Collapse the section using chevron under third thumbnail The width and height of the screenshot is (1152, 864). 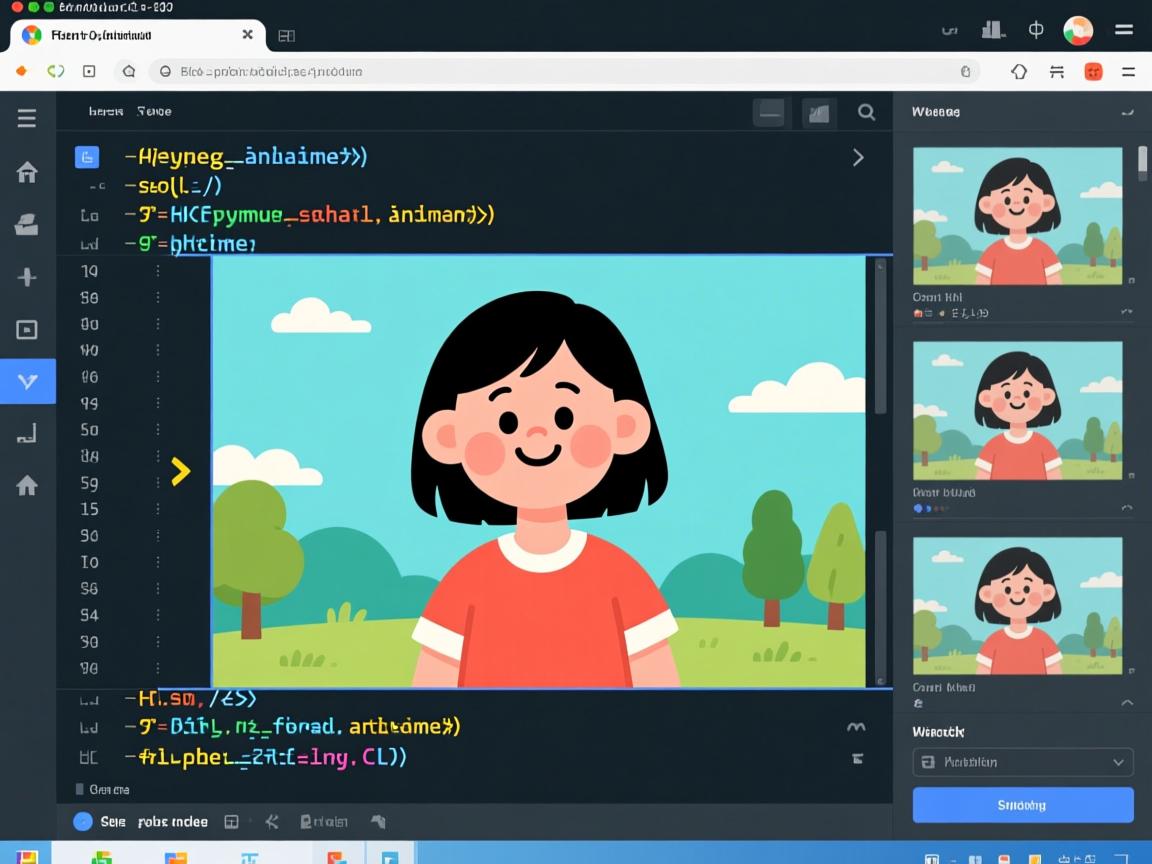coord(1127,703)
